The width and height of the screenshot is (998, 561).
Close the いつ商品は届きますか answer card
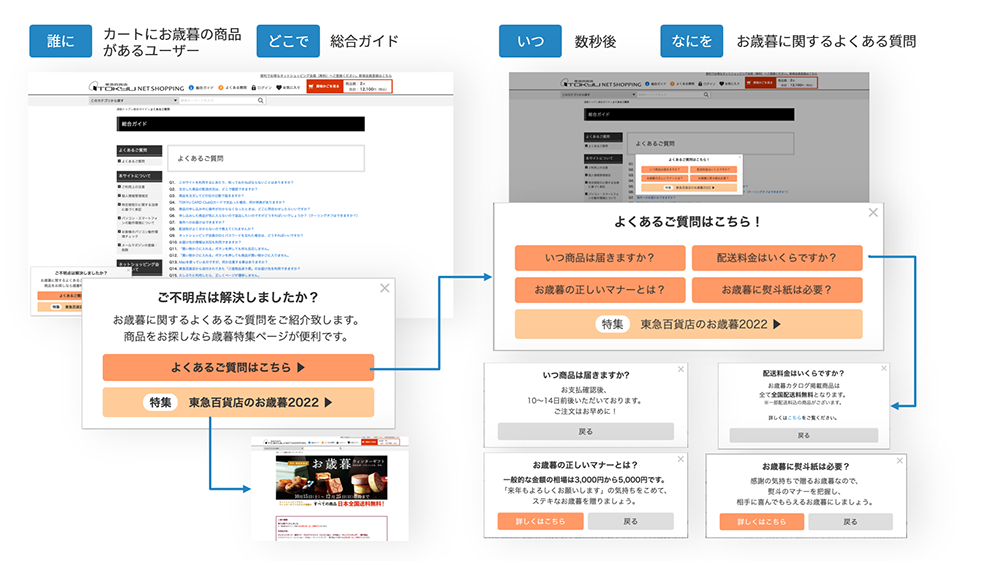click(680, 369)
